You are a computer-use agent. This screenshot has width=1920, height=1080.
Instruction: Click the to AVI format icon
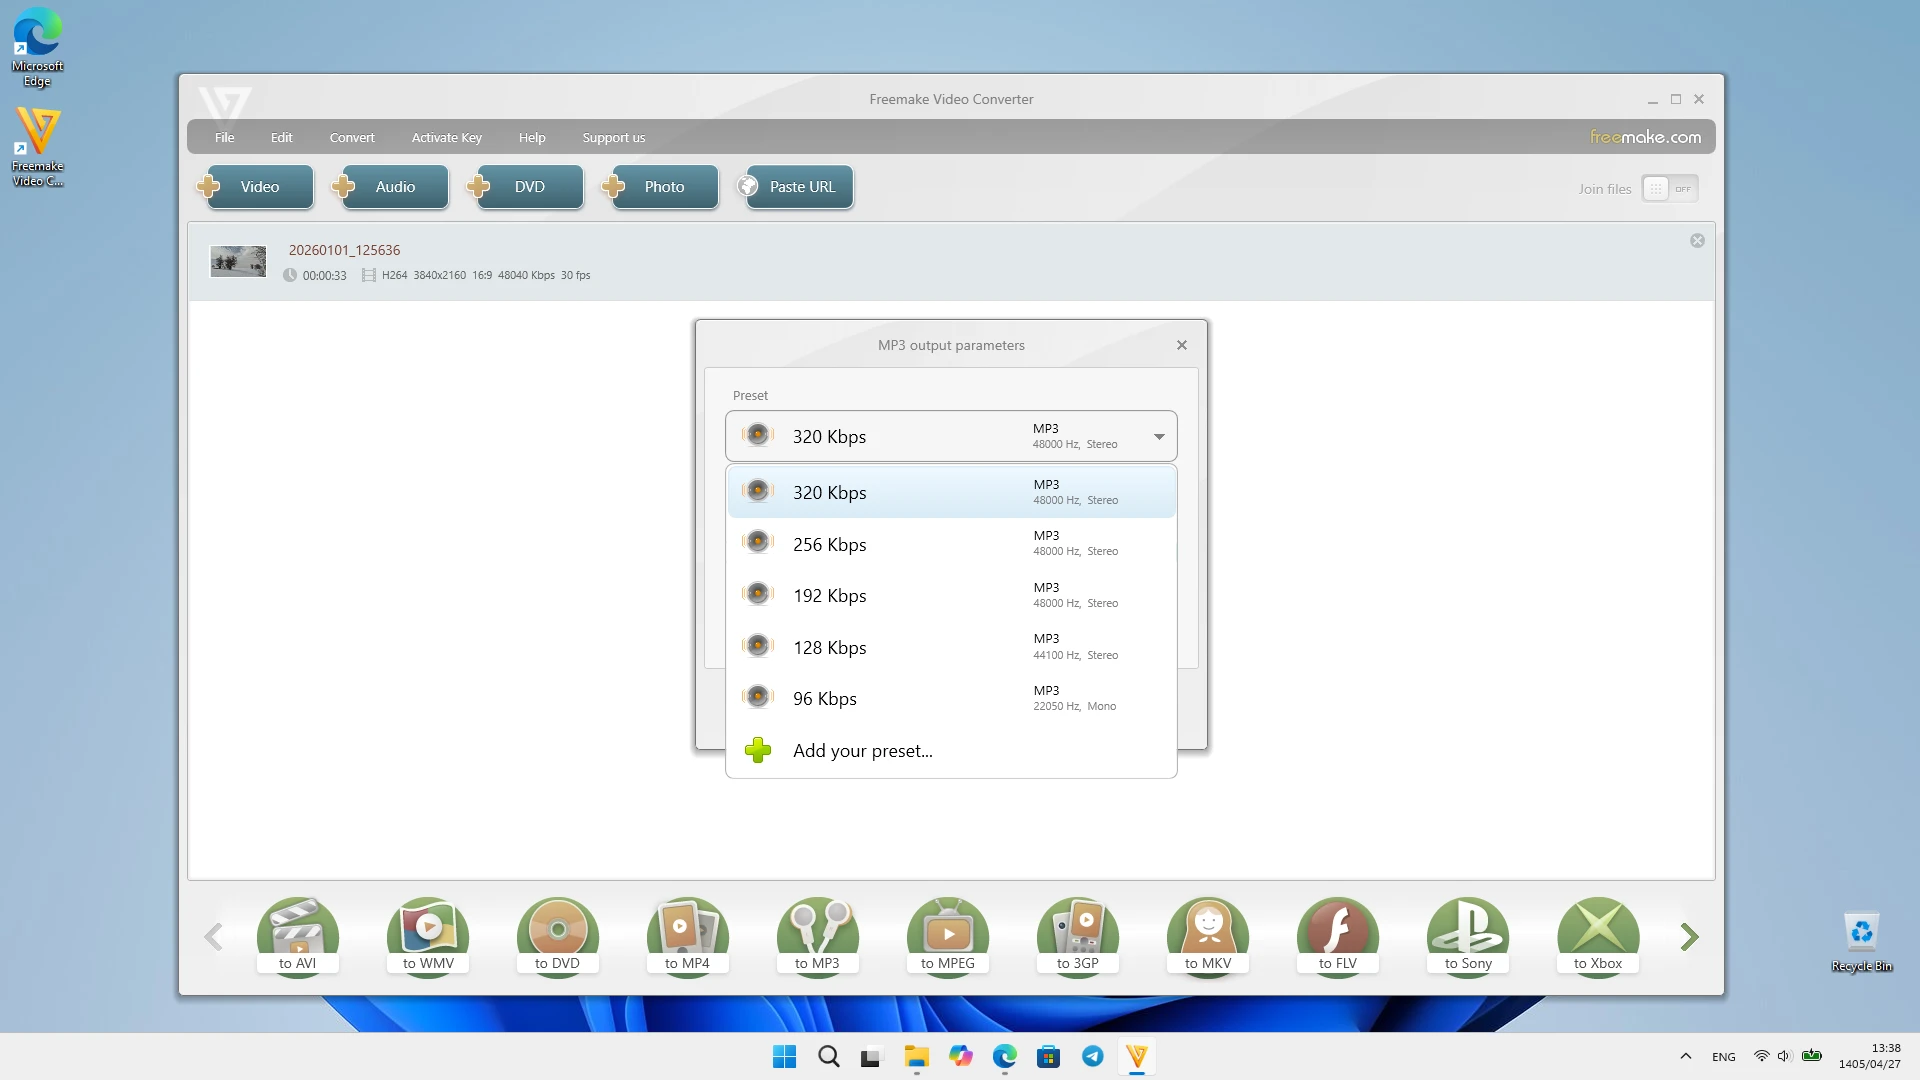click(298, 936)
